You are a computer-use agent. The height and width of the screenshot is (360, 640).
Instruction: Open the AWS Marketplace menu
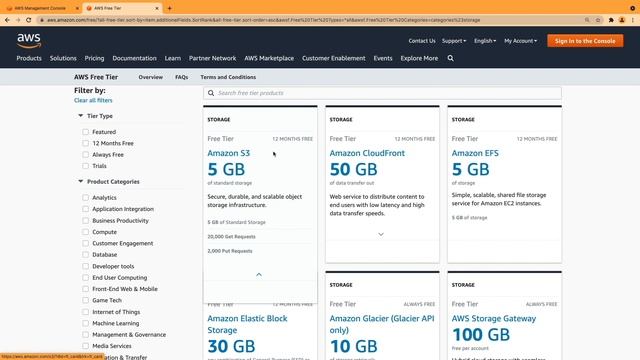click(269, 58)
